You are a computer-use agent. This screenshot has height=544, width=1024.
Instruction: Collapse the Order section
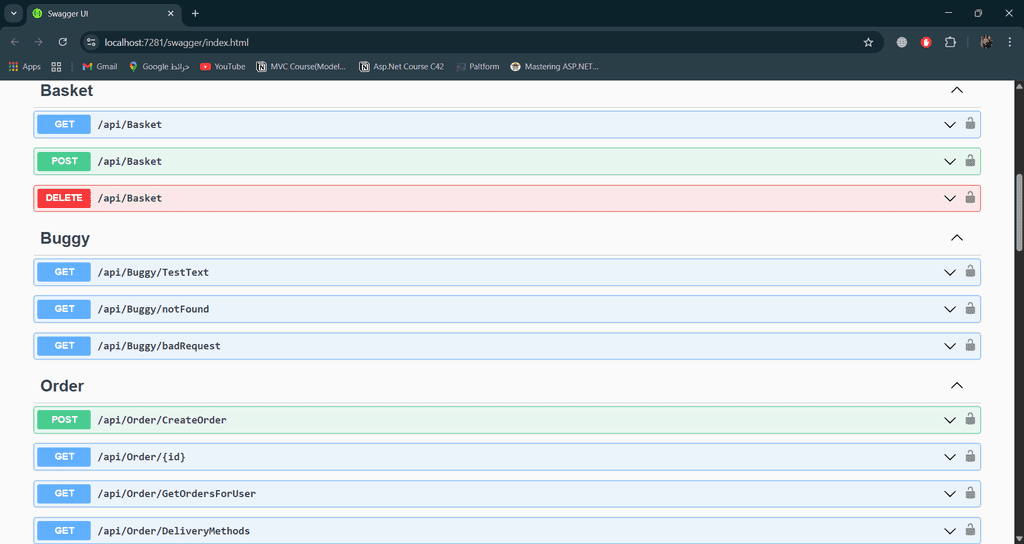click(x=956, y=386)
